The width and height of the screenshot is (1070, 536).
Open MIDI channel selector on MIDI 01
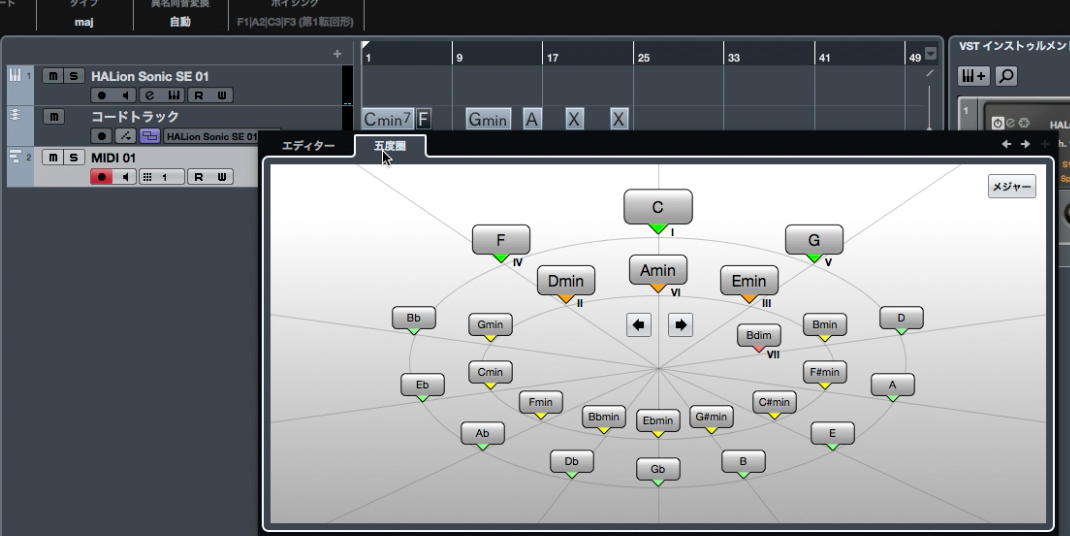pyautogui.click(x=162, y=177)
